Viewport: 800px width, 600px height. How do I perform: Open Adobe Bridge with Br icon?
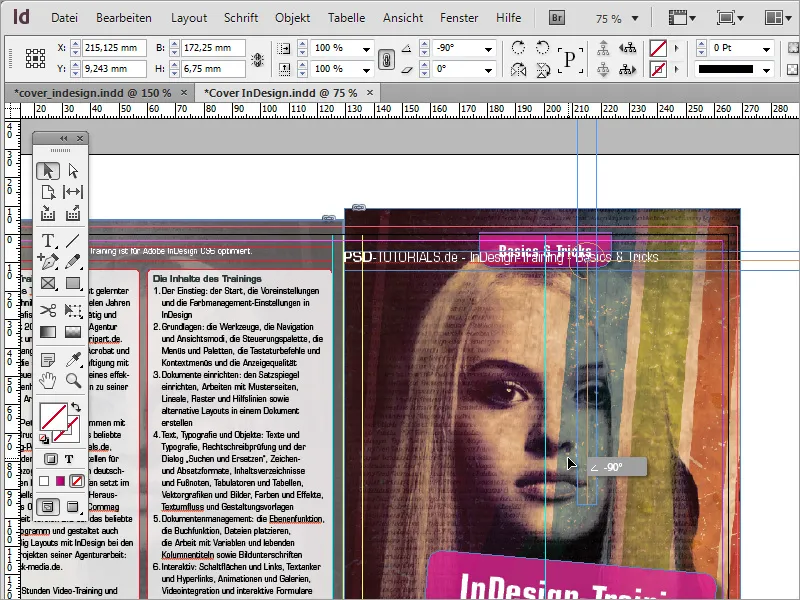point(557,18)
